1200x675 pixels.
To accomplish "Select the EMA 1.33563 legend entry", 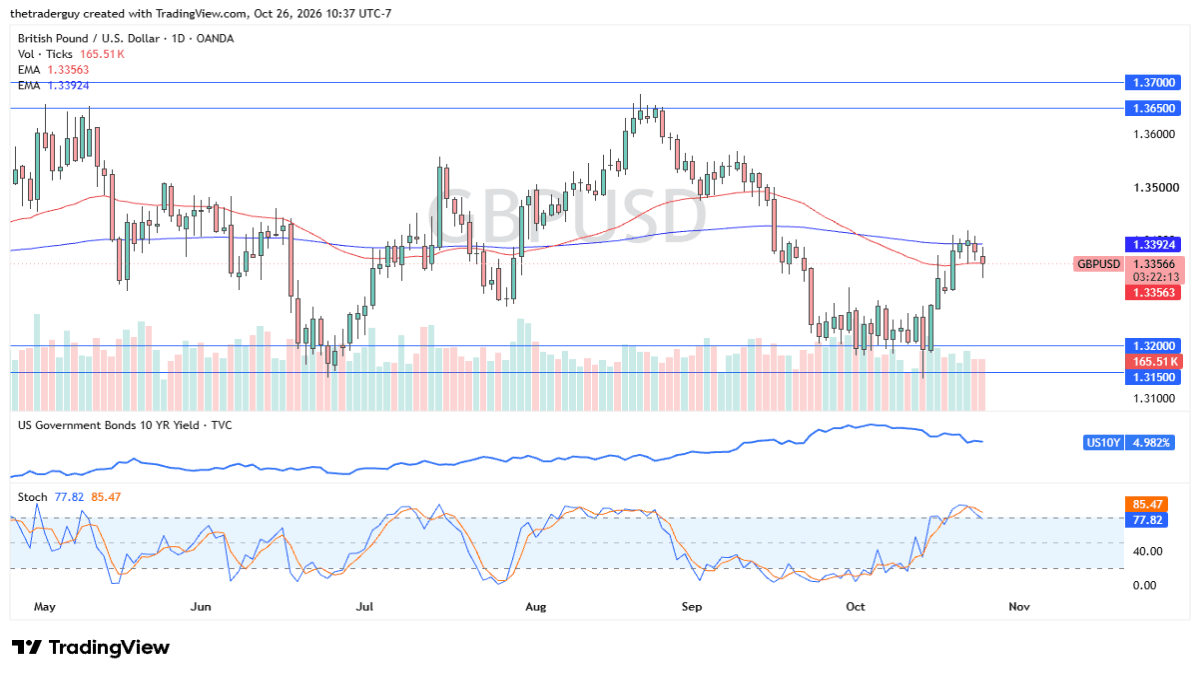I will pos(54,70).
